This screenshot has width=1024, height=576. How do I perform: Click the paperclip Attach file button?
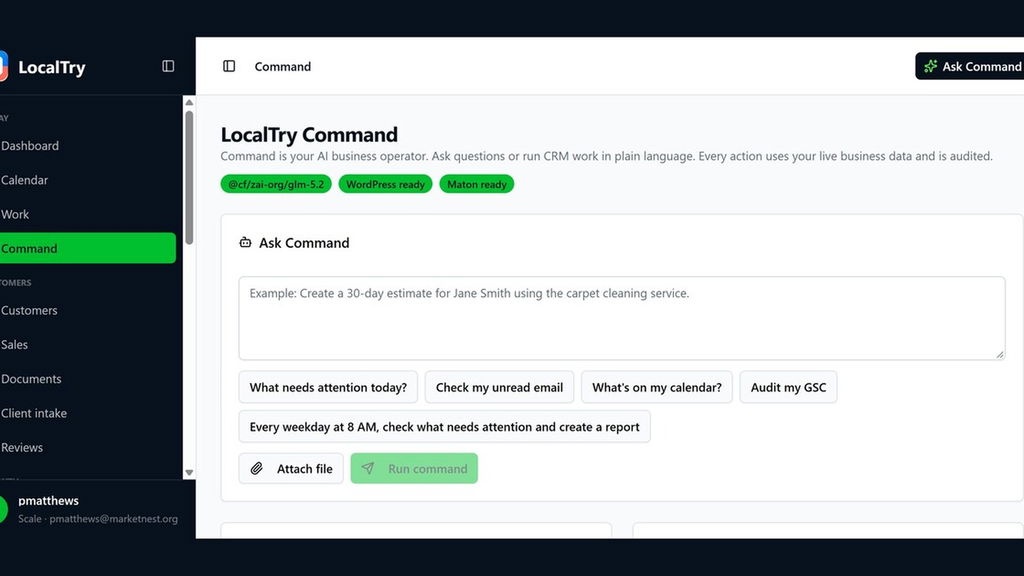[x=291, y=468]
